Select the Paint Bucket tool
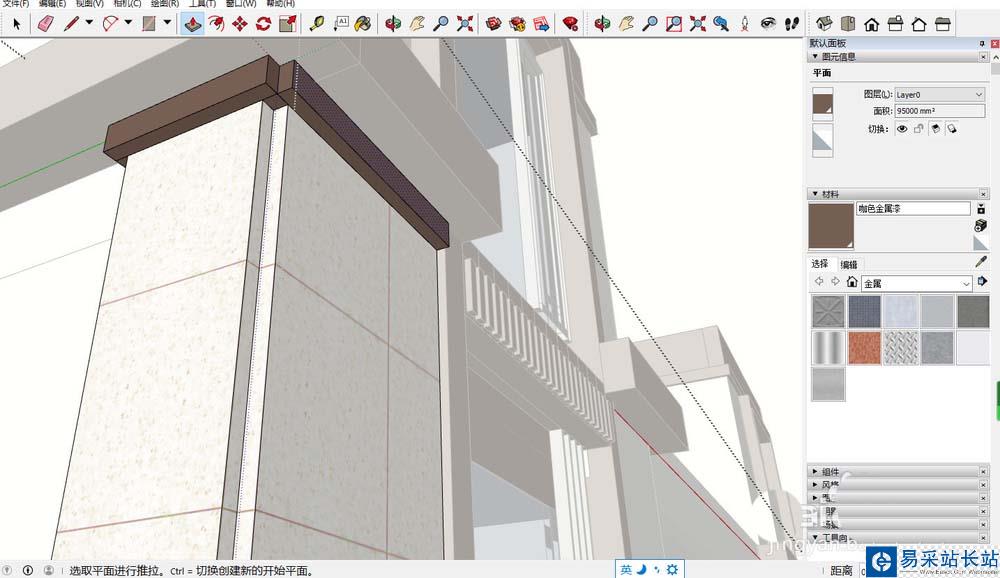This screenshot has height=578, width=1000. point(363,24)
